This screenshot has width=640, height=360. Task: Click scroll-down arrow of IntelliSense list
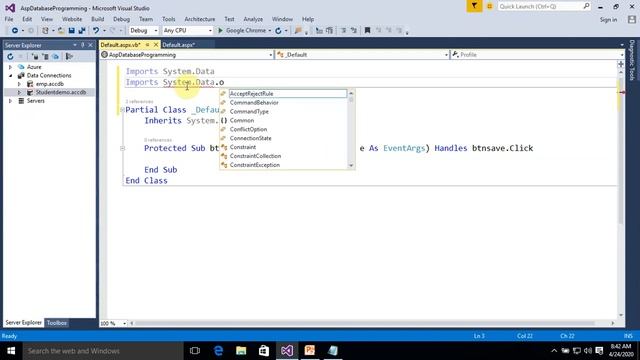351,165
